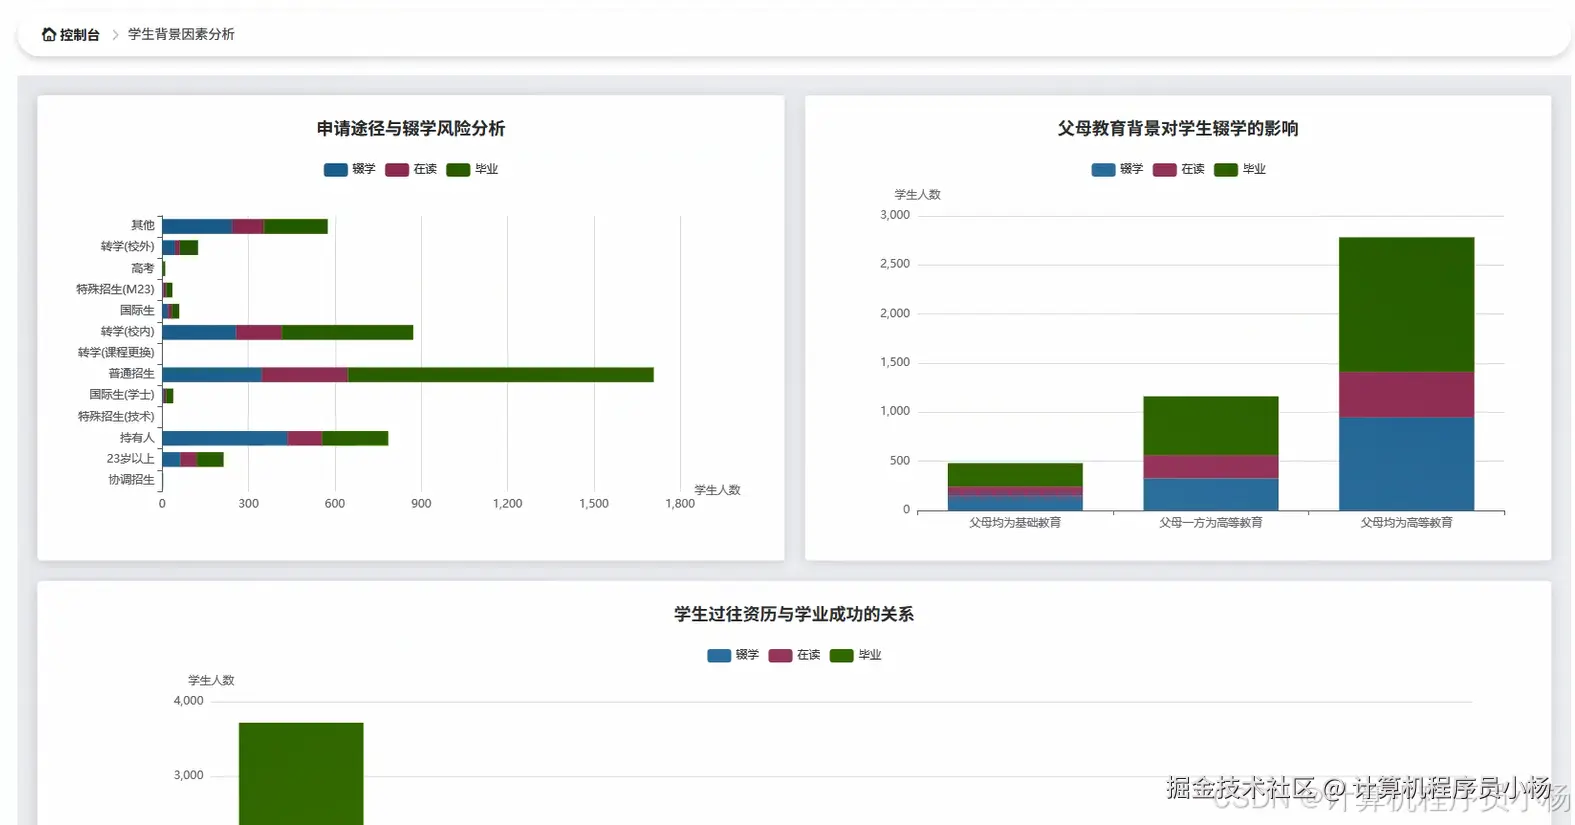
Task: Click the 特殊招生(M23) axis label
Action: [116, 290]
